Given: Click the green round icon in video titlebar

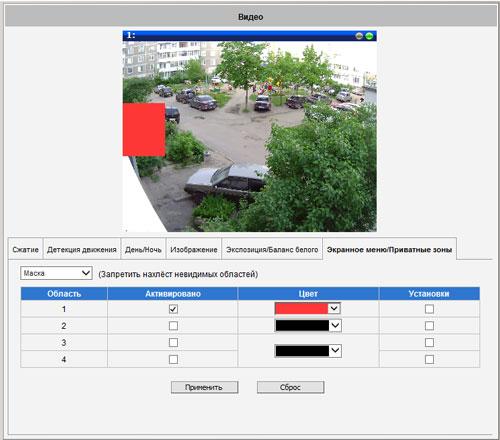Looking at the screenshot, I should [369, 36].
